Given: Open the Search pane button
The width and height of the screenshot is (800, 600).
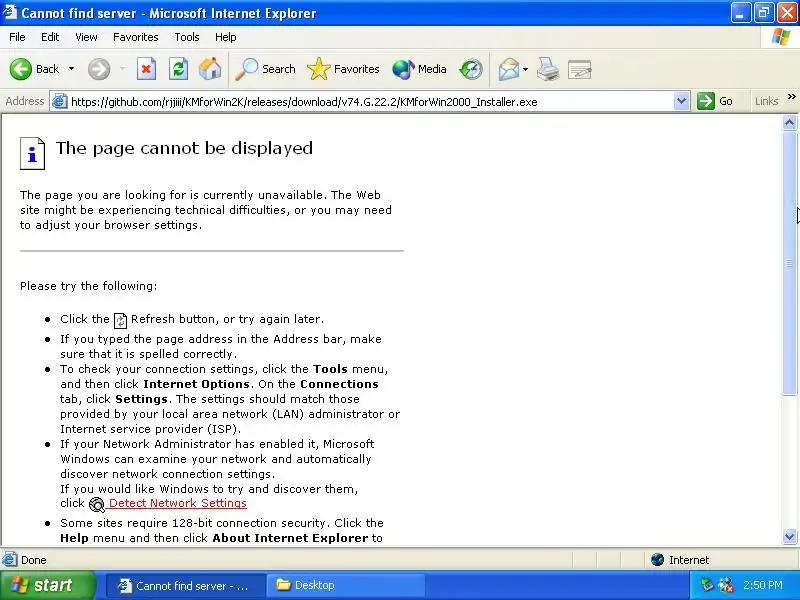Looking at the screenshot, I should 265,69.
